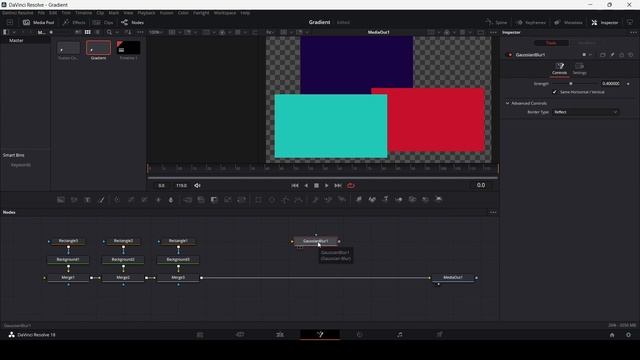Image resolution: width=640 pixels, height=360 pixels.
Task: Go to first frame
Action: (295, 185)
